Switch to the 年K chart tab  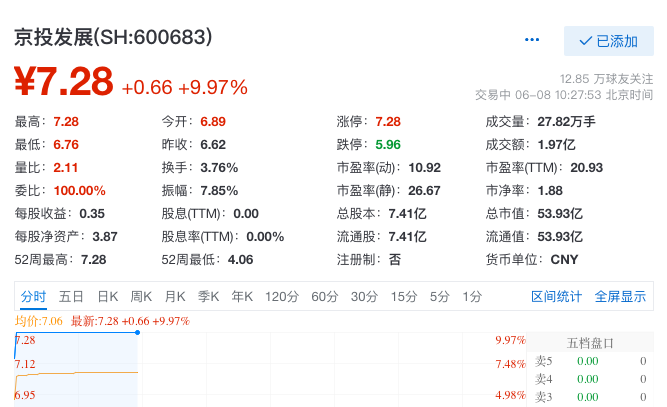[242, 296]
